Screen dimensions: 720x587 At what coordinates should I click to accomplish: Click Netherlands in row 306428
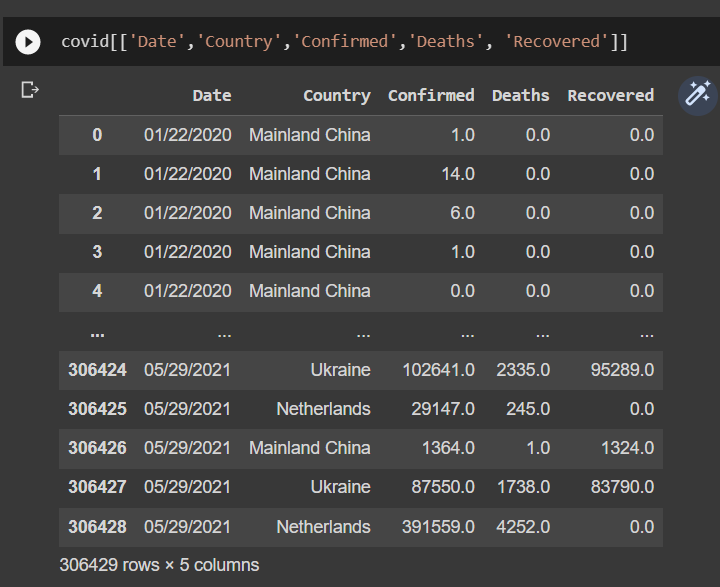pos(323,527)
